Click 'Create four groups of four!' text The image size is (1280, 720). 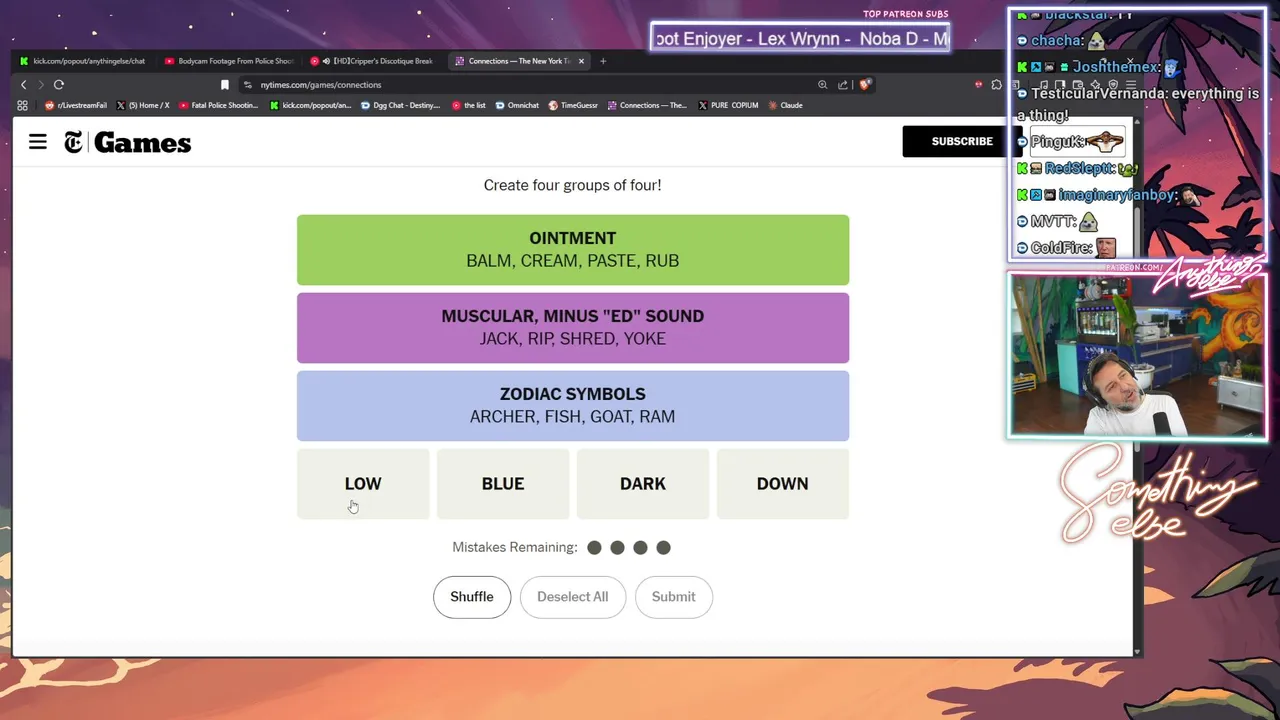pos(573,185)
